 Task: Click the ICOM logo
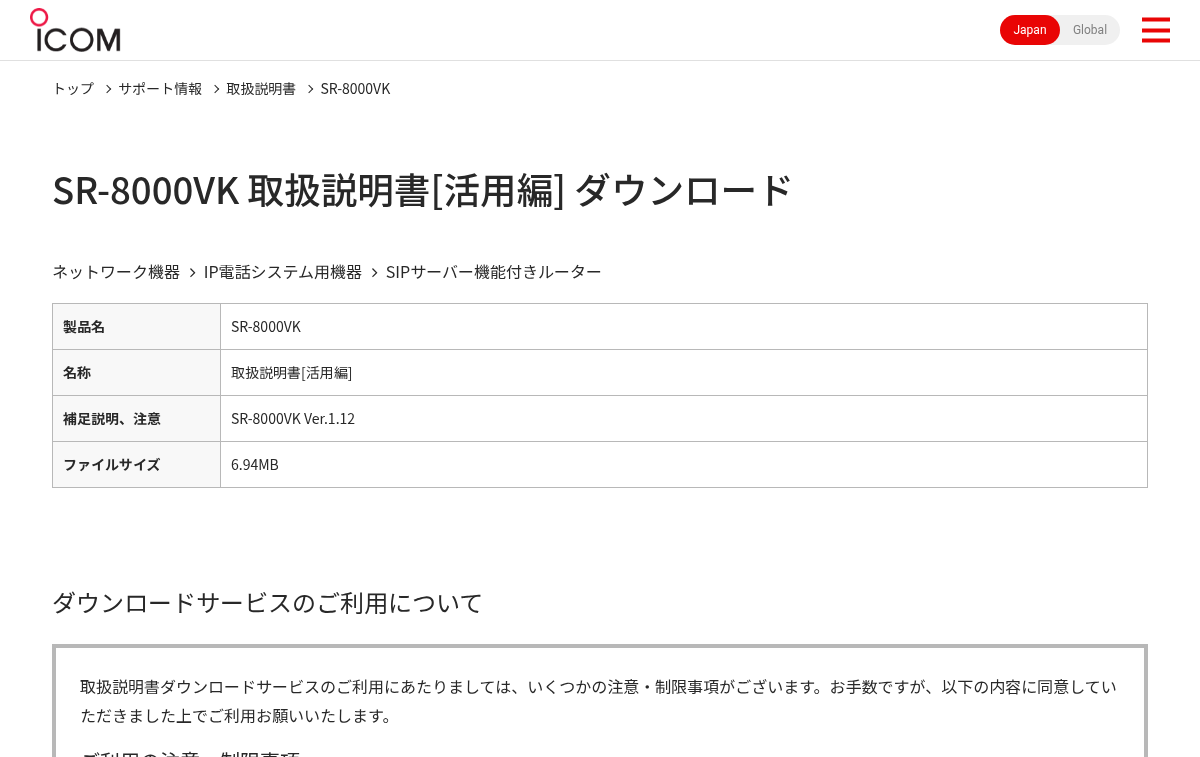tap(75, 30)
